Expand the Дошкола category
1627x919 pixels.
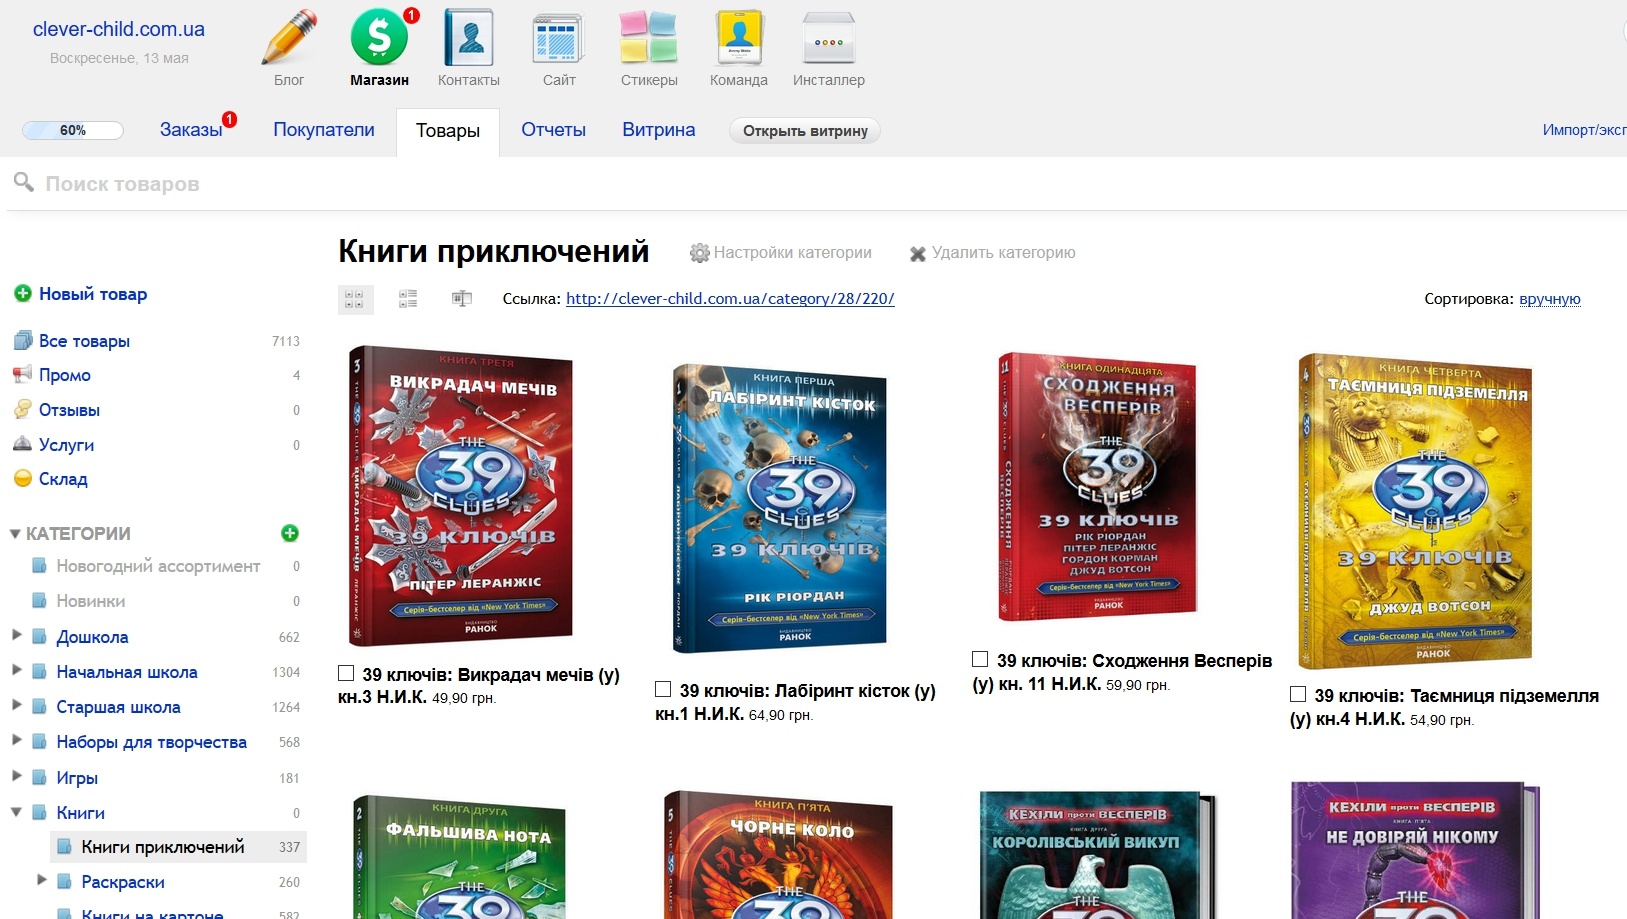click(x=16, y=634)
